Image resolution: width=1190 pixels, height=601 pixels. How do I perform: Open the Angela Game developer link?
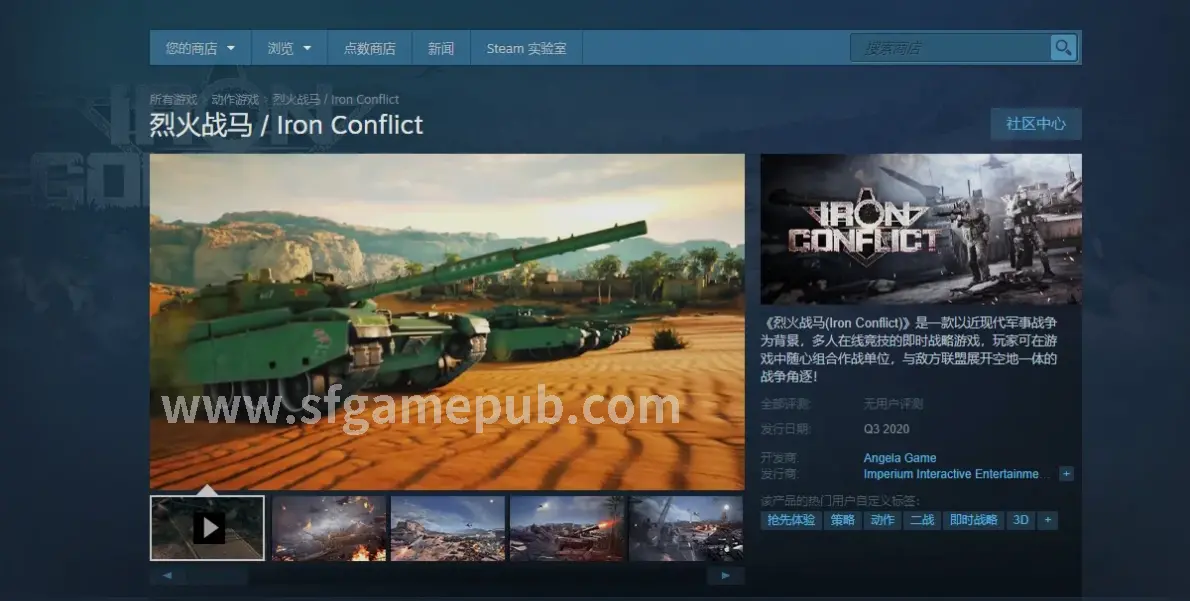(900, 458)
